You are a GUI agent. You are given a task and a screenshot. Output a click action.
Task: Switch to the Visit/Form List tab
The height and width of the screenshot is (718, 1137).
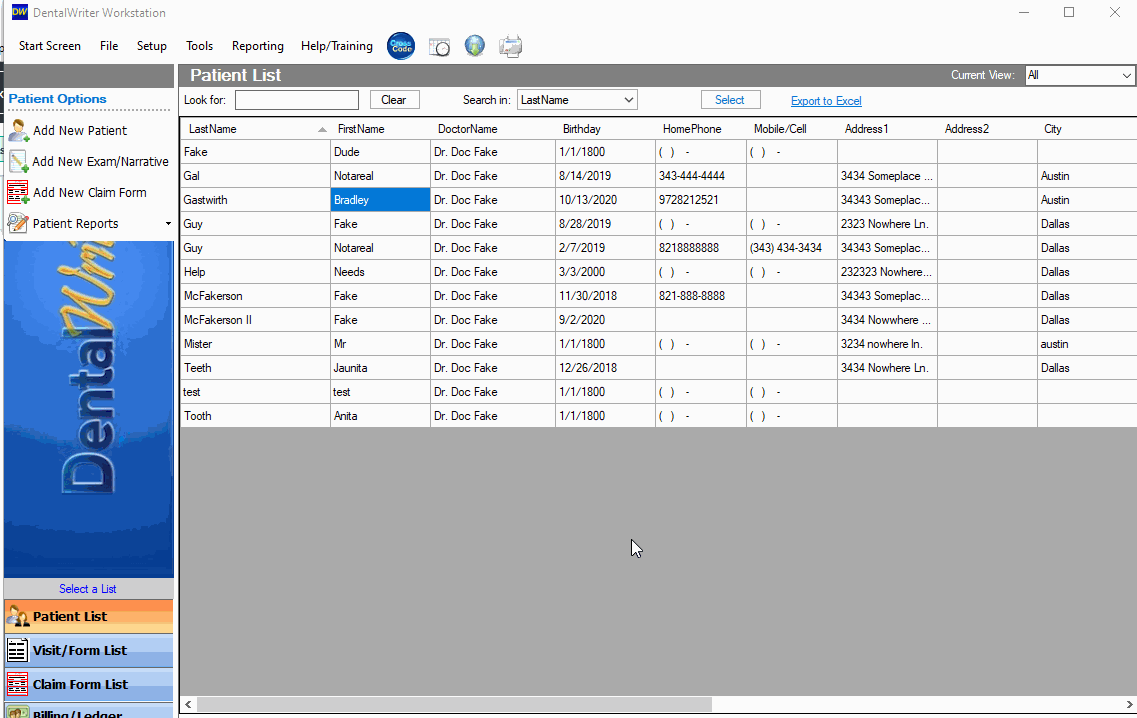point(88,651)
